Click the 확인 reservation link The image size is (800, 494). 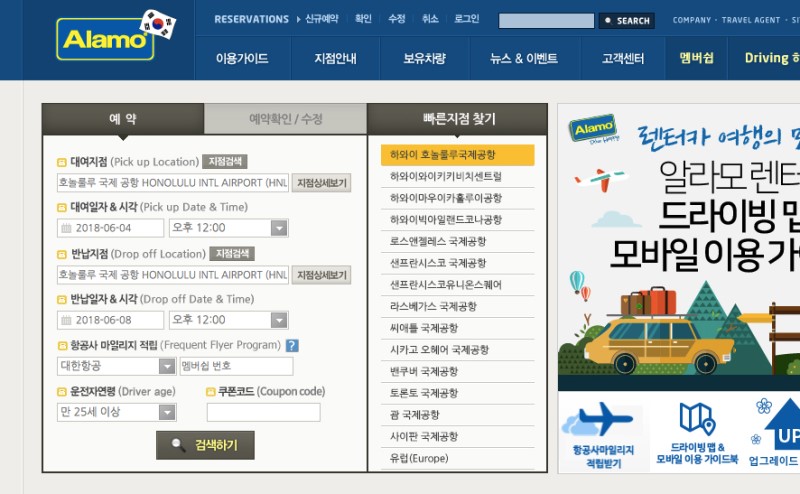pos(363,19)
